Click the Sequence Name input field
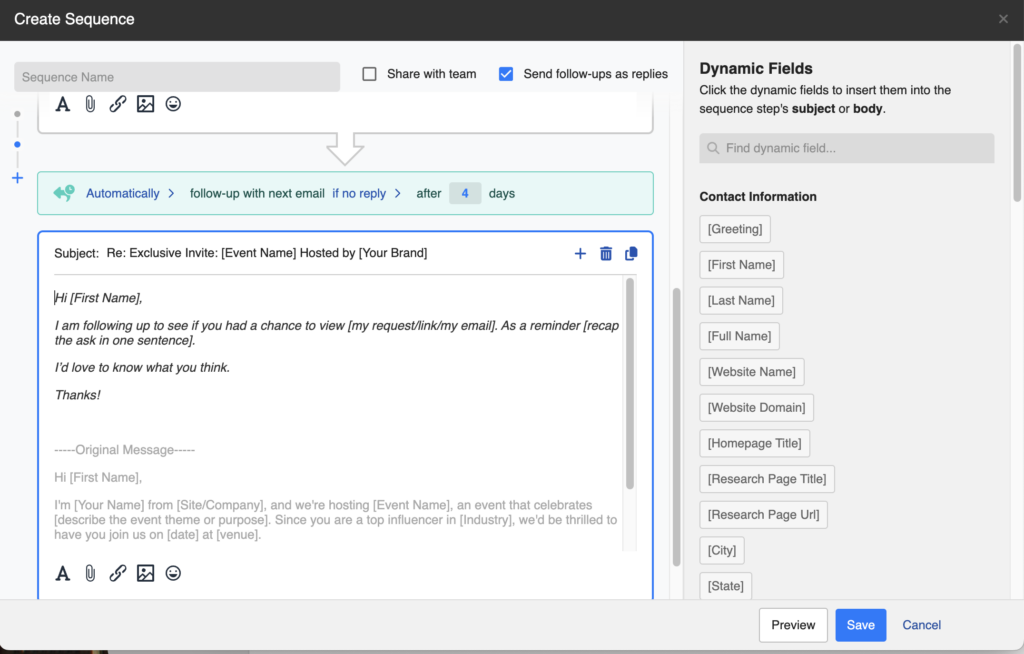Viewport: 1024px width, 654px height. (x=176, y=77)
